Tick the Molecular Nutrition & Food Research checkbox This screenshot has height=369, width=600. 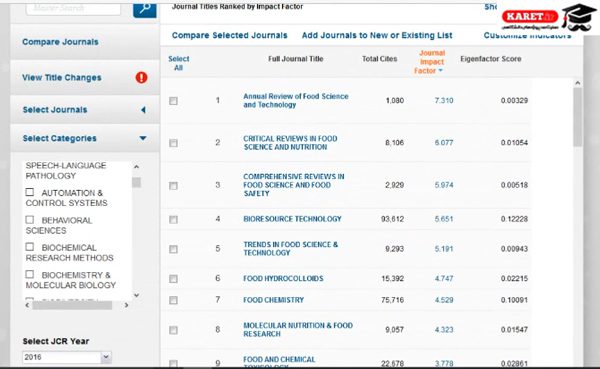(173, 330)
